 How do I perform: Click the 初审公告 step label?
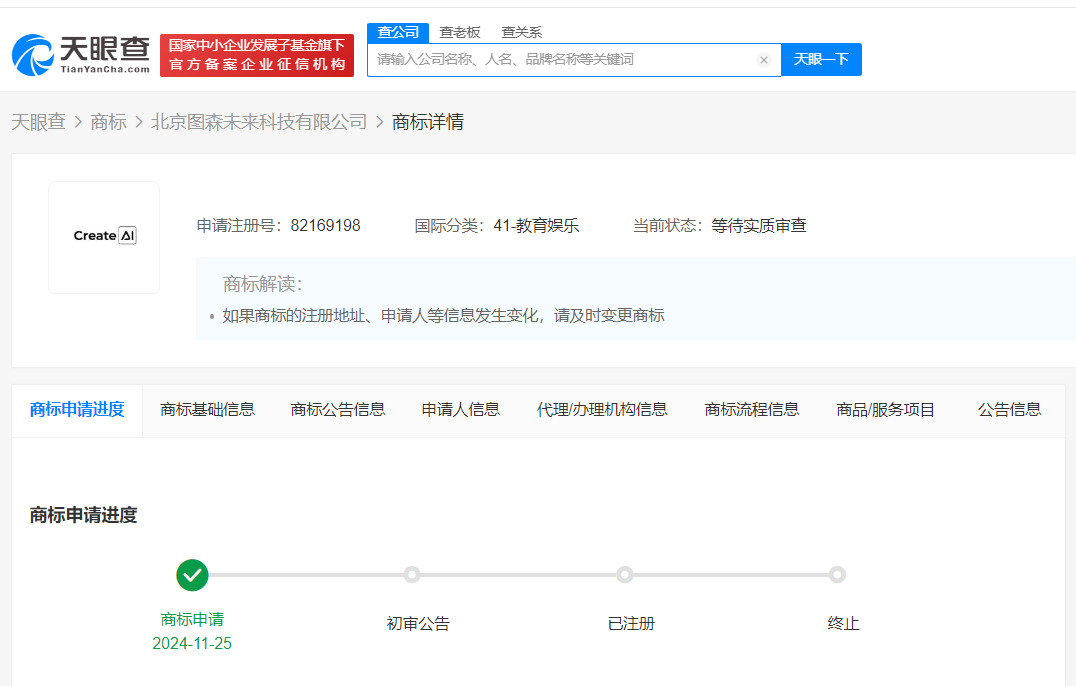coord(418,624)
